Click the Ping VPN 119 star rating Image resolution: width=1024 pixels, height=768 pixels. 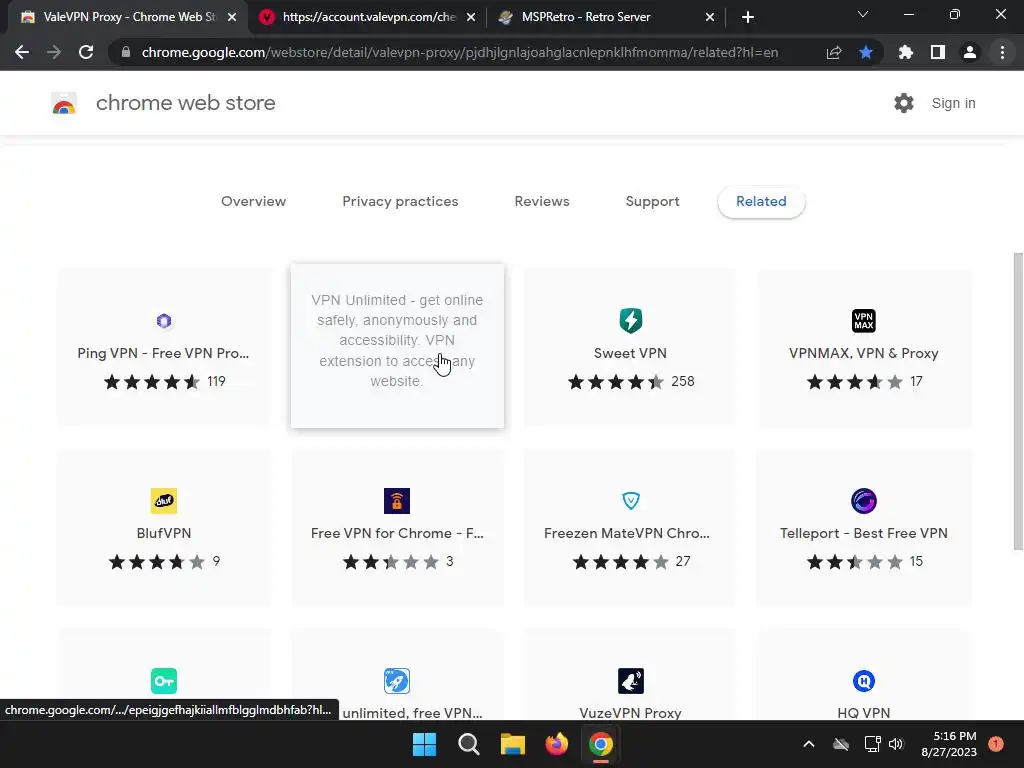[x=165, y=381]
